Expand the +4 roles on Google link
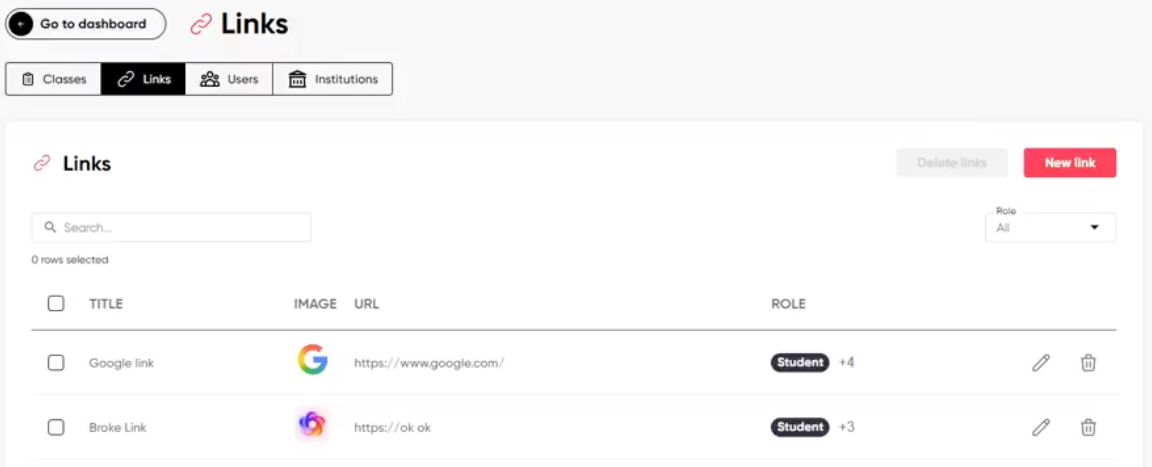 point(846,363)
